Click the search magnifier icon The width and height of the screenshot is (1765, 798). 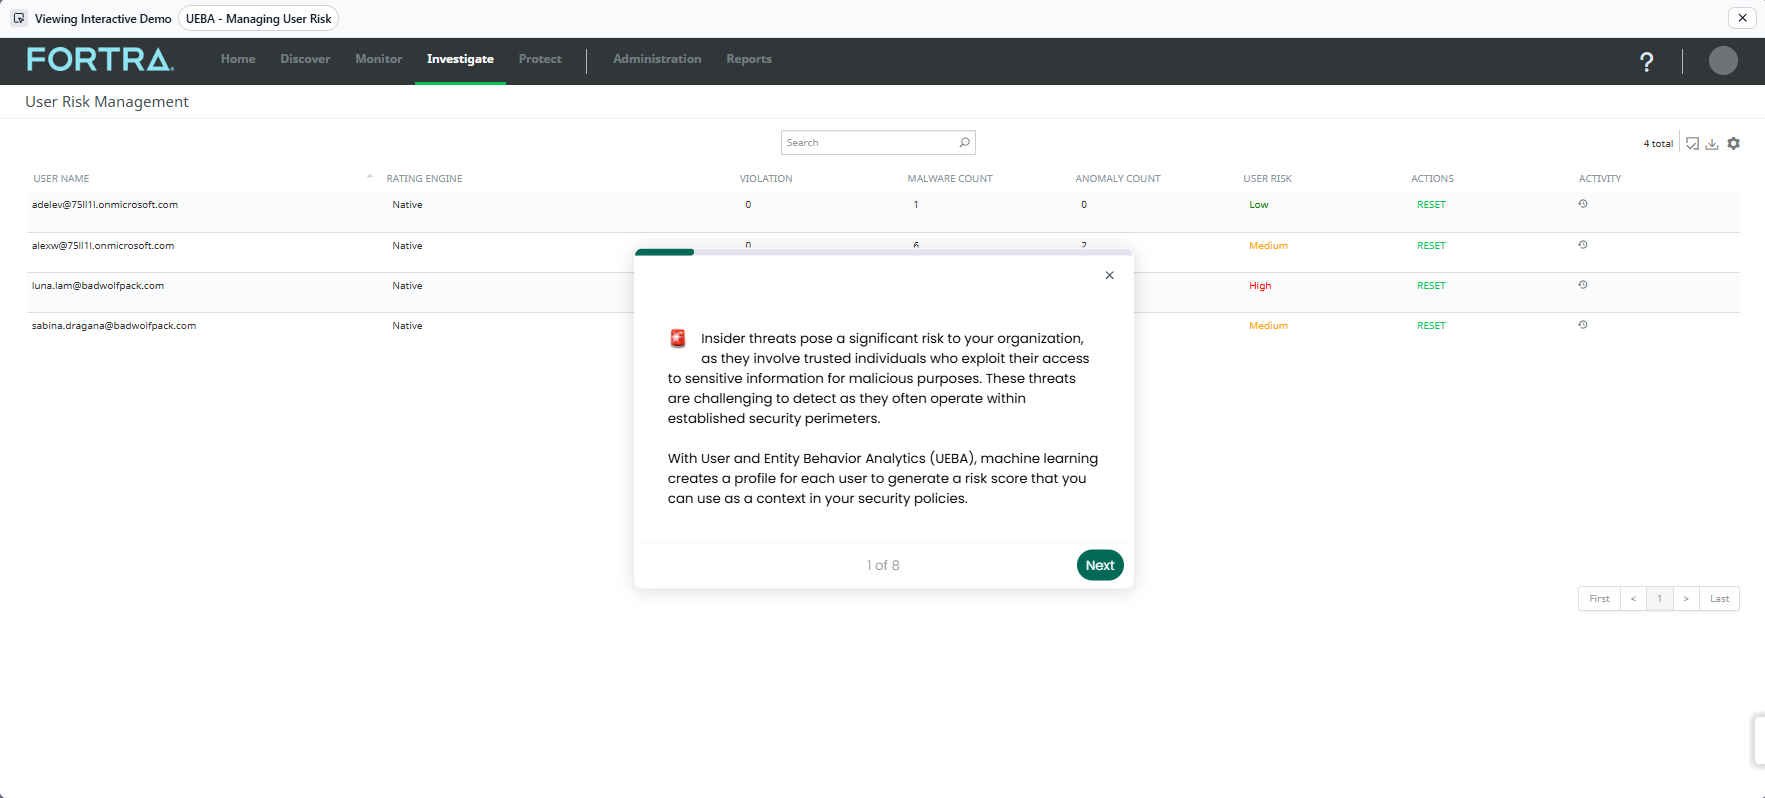(x=964, y=143)
